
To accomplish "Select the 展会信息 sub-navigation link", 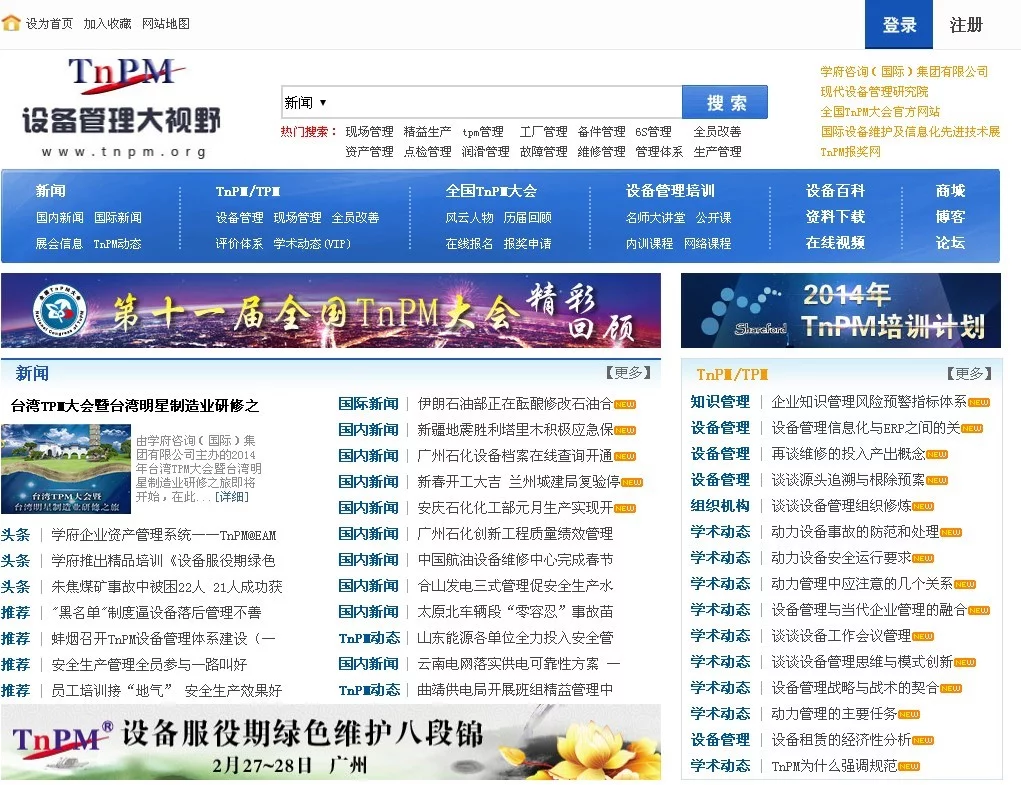I will click(59, 243).
